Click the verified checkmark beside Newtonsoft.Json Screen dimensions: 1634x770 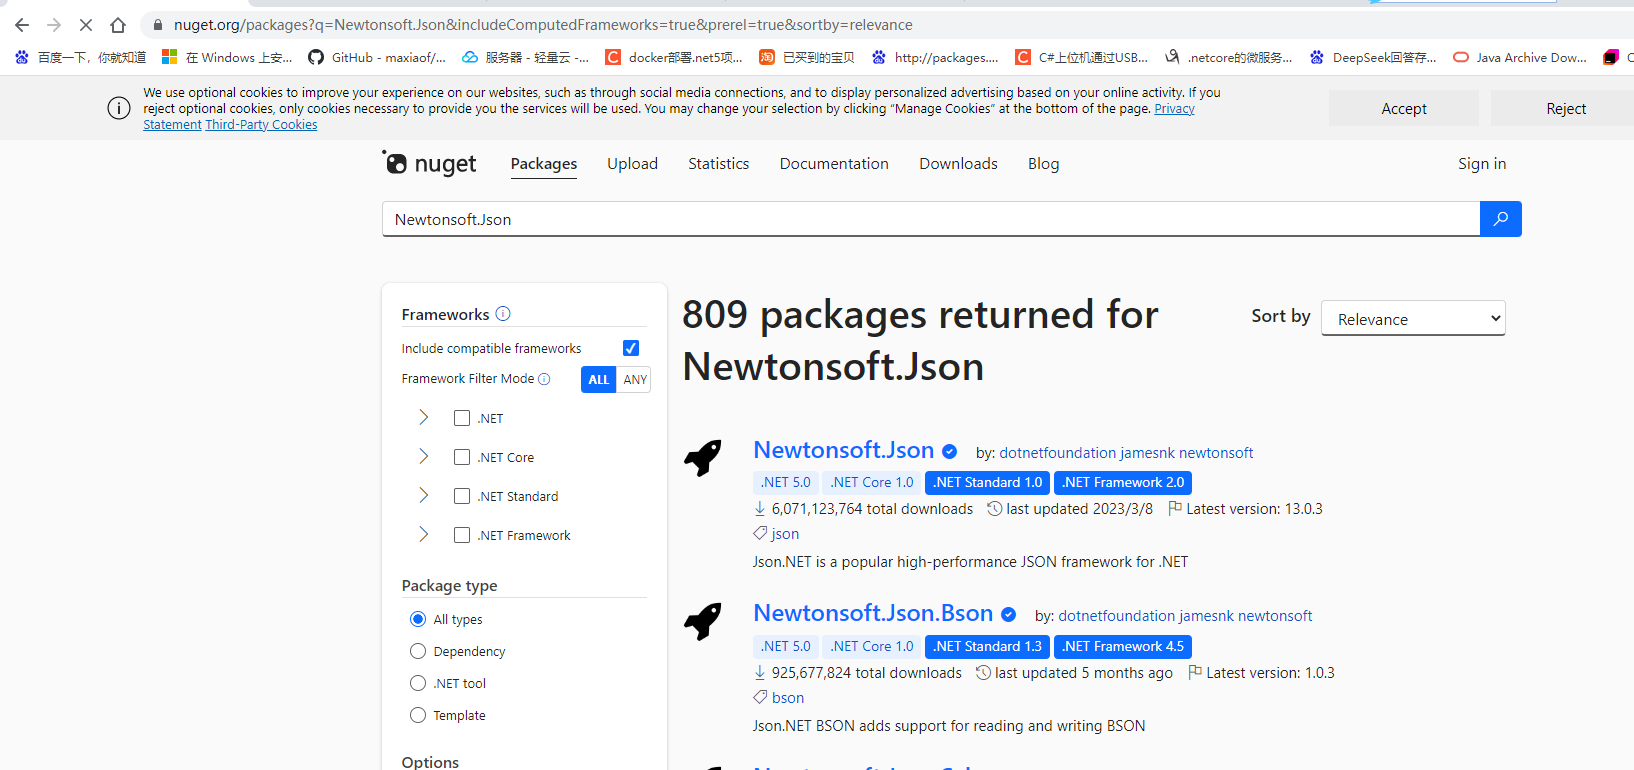tap(949, 451)
